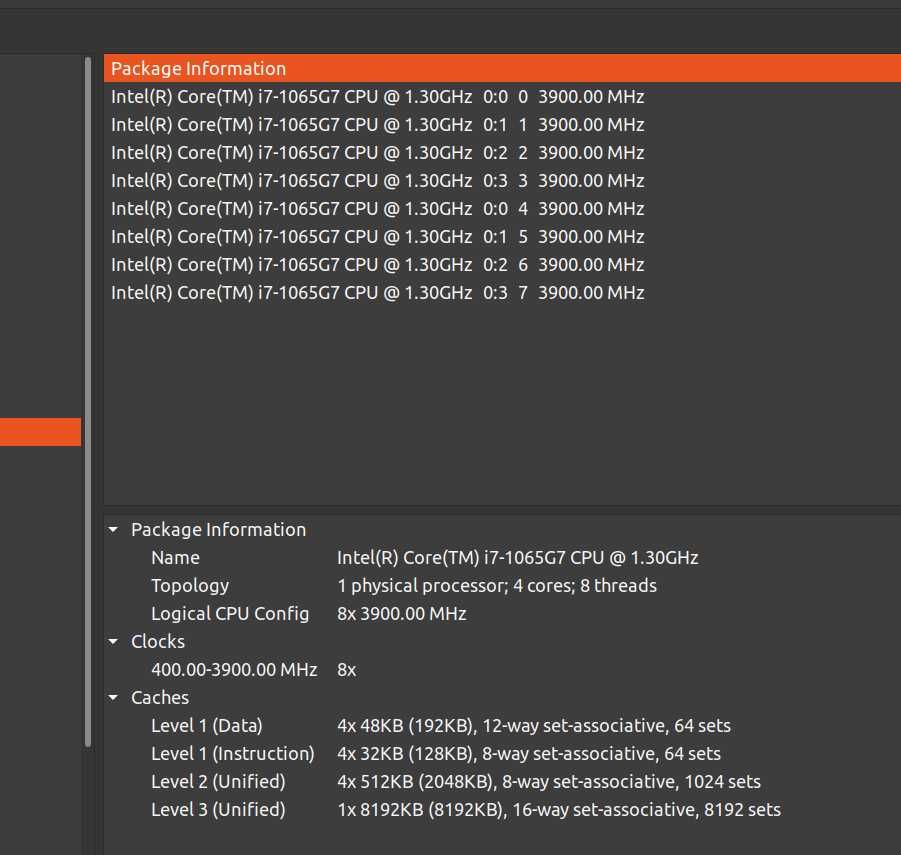Collapse the Package Information tree section
This screenshot has height=855, width=901.
click(x=113, y=530)
